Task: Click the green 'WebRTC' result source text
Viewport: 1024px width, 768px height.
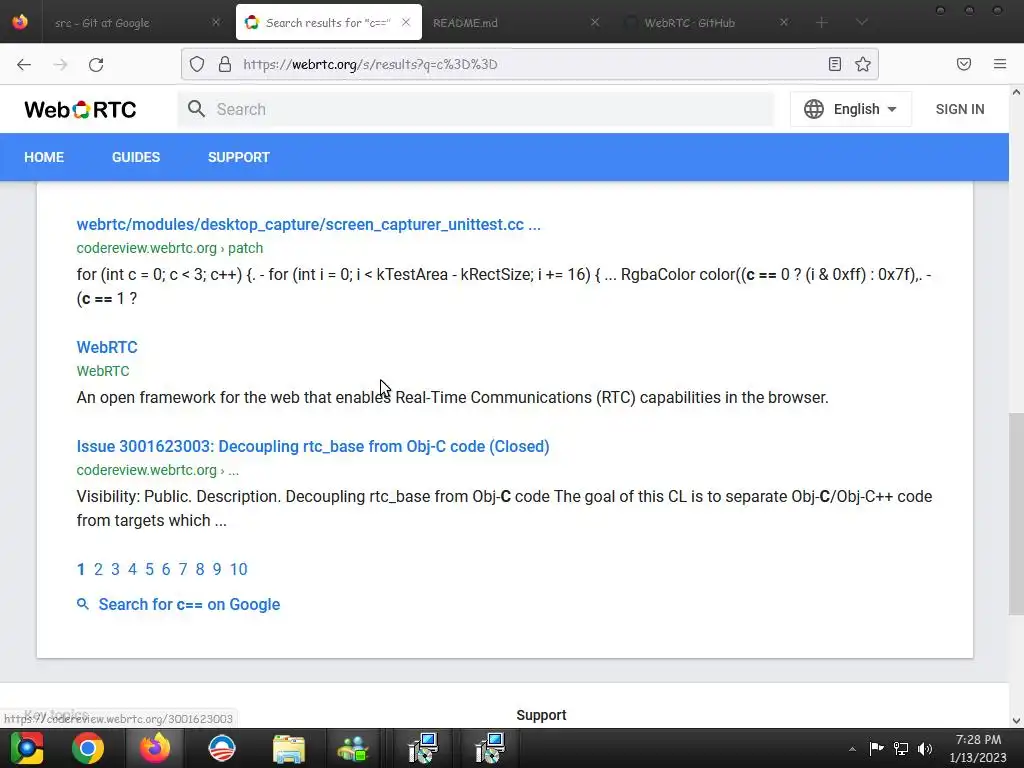Action: (103, 371)
